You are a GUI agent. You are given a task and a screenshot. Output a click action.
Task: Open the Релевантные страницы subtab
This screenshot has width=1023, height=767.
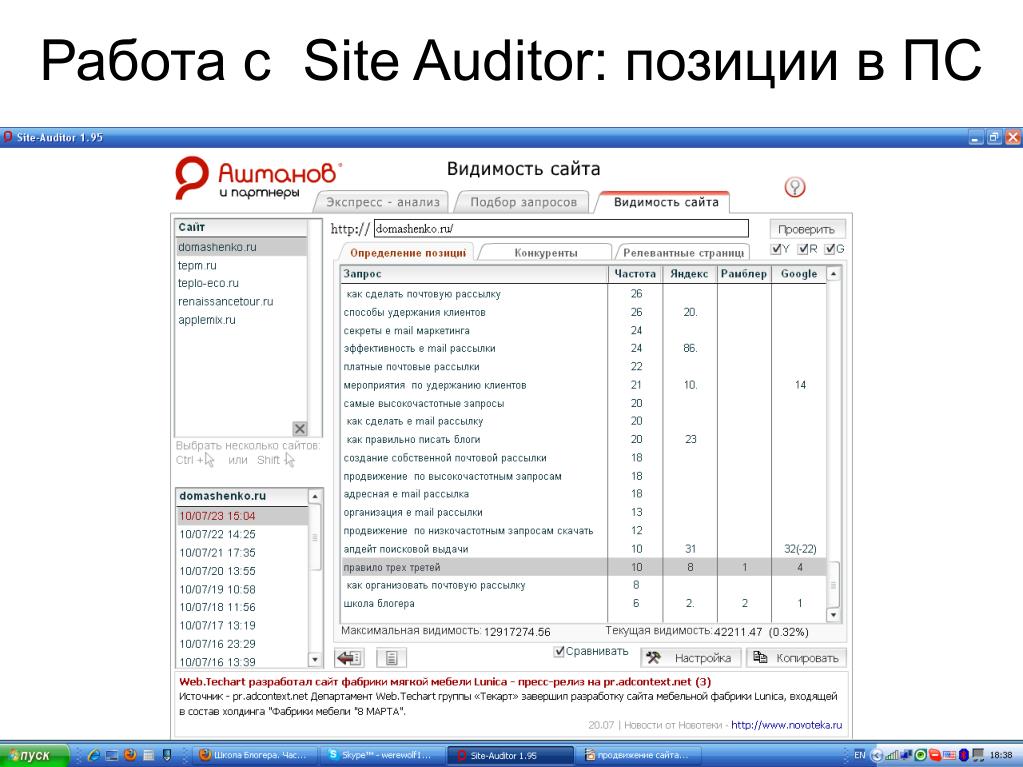pyautogui.click(x=683, y=253)
